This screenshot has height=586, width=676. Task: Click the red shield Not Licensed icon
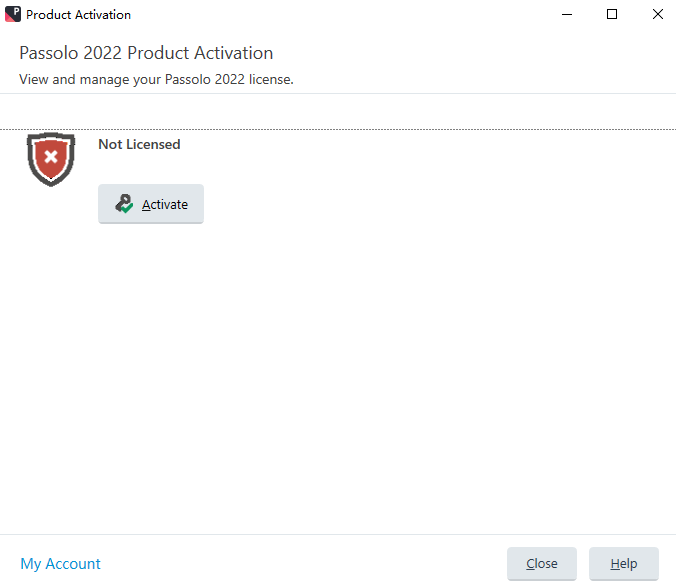pos(51,159)
